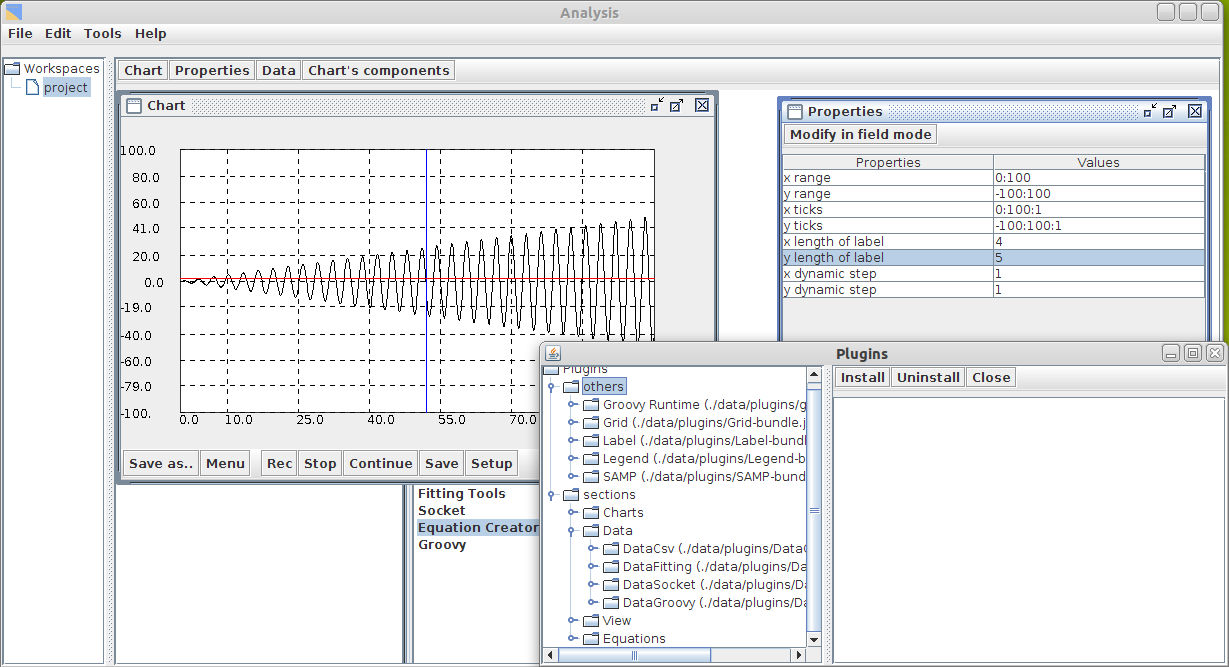Screen dimensions: 1229x667
Task: Select Fitting Tools in the list
Action: coord(462,494)
